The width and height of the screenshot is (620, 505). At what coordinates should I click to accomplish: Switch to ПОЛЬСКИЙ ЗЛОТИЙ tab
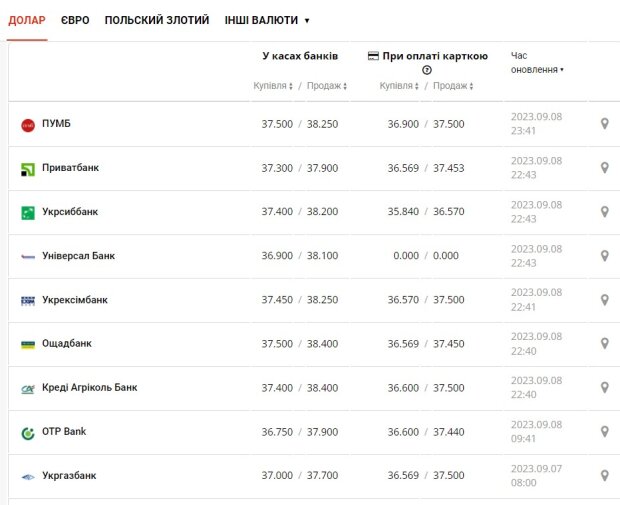157,20
